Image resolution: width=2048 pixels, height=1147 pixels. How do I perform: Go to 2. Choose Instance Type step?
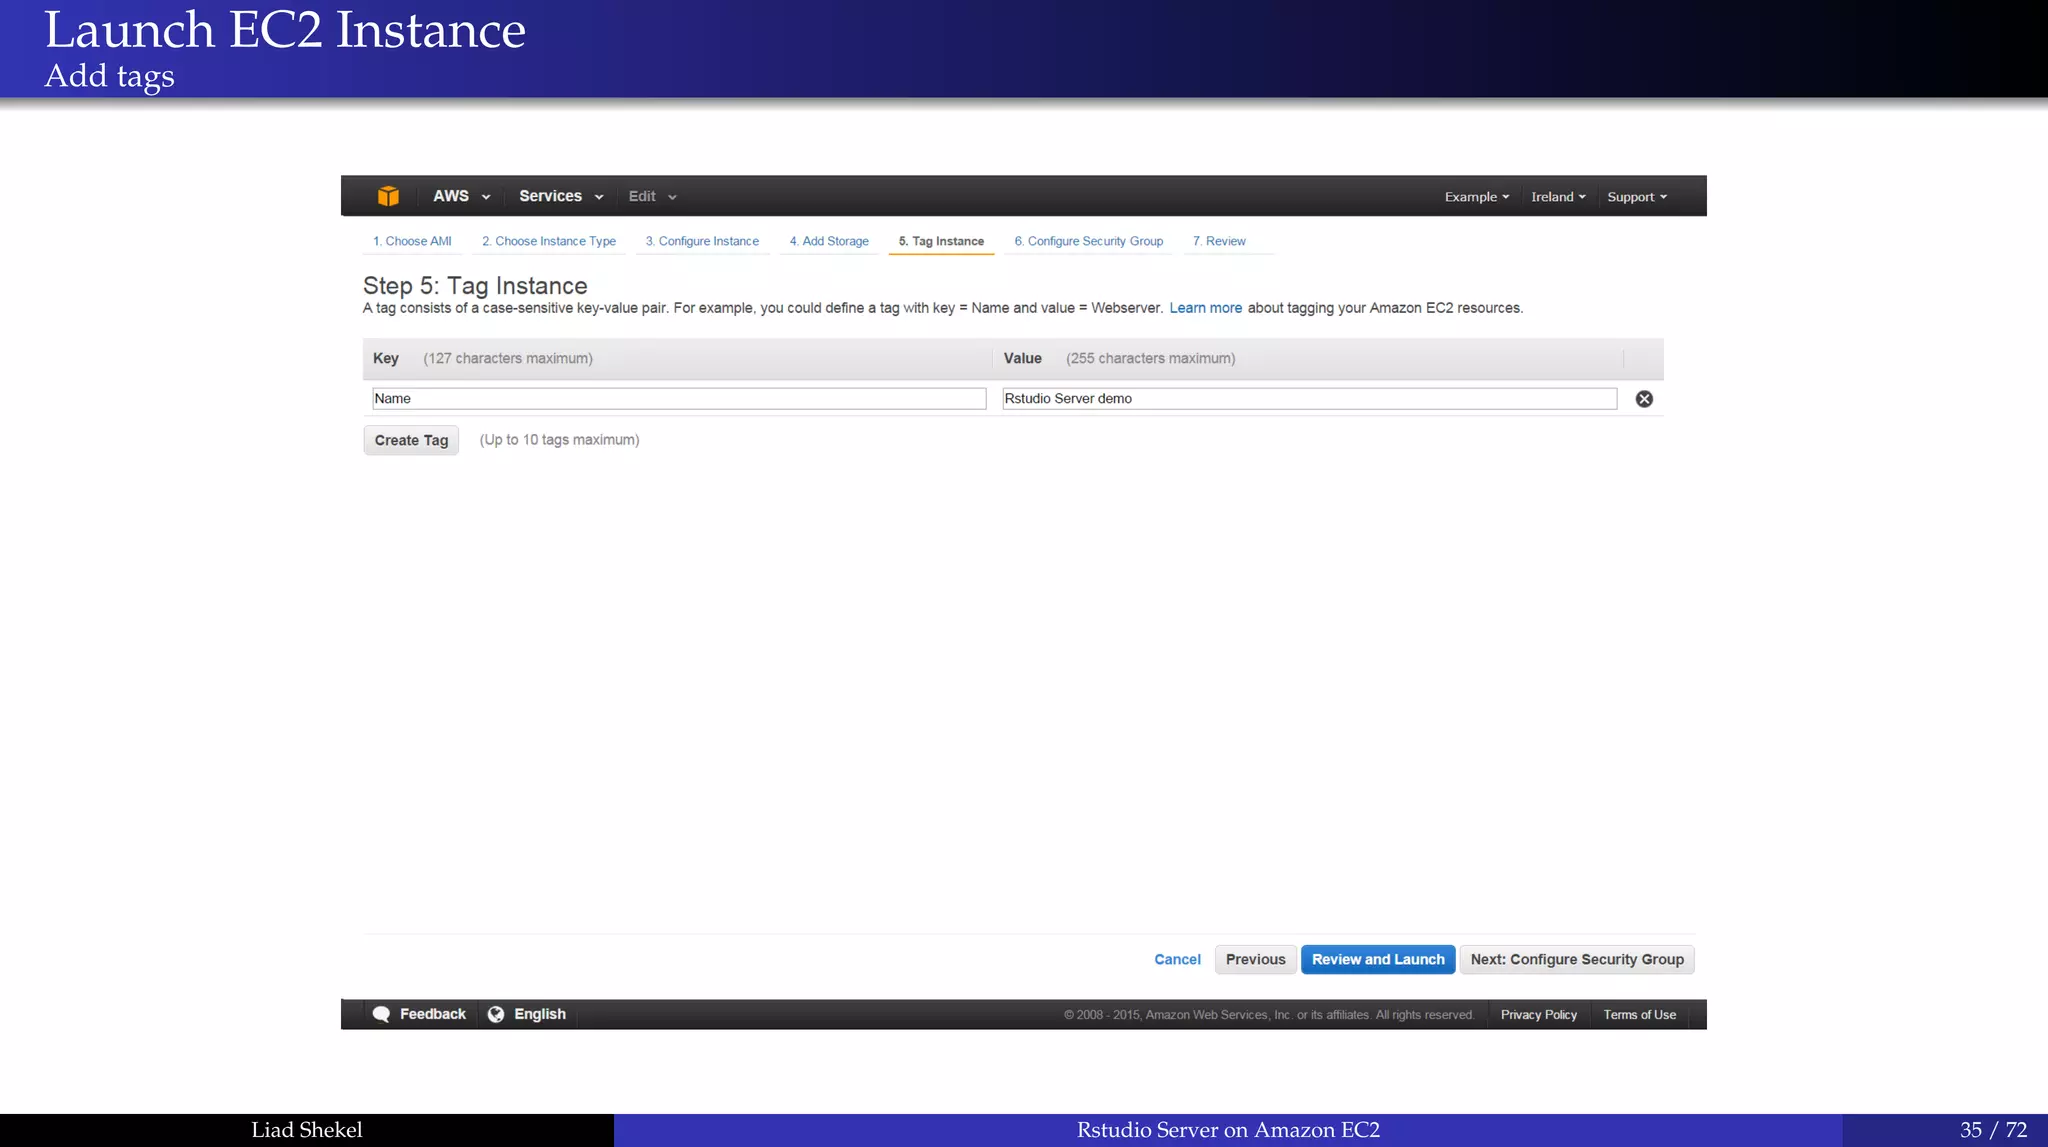[x=549, y=241]
